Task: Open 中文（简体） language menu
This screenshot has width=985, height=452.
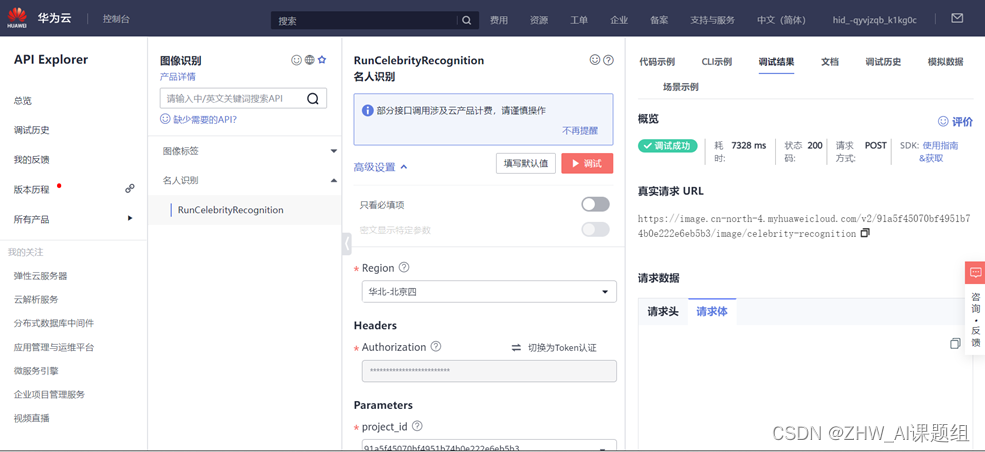Action: 781,20
